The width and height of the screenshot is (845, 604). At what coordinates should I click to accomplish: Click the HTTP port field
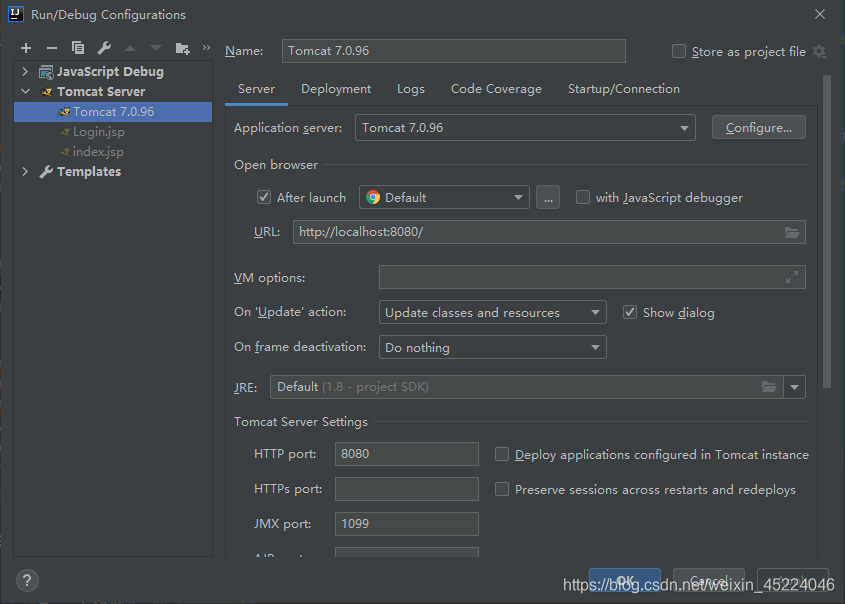[x=406, y=454]
